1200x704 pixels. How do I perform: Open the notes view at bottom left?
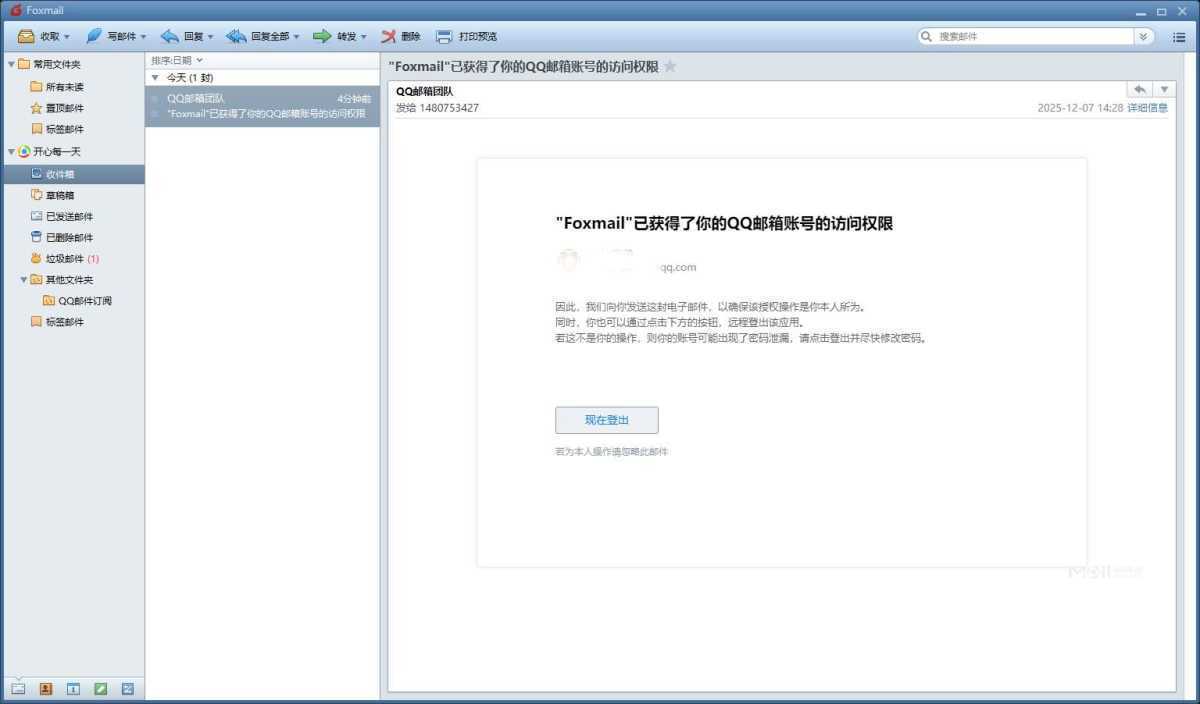click(99, 688)
